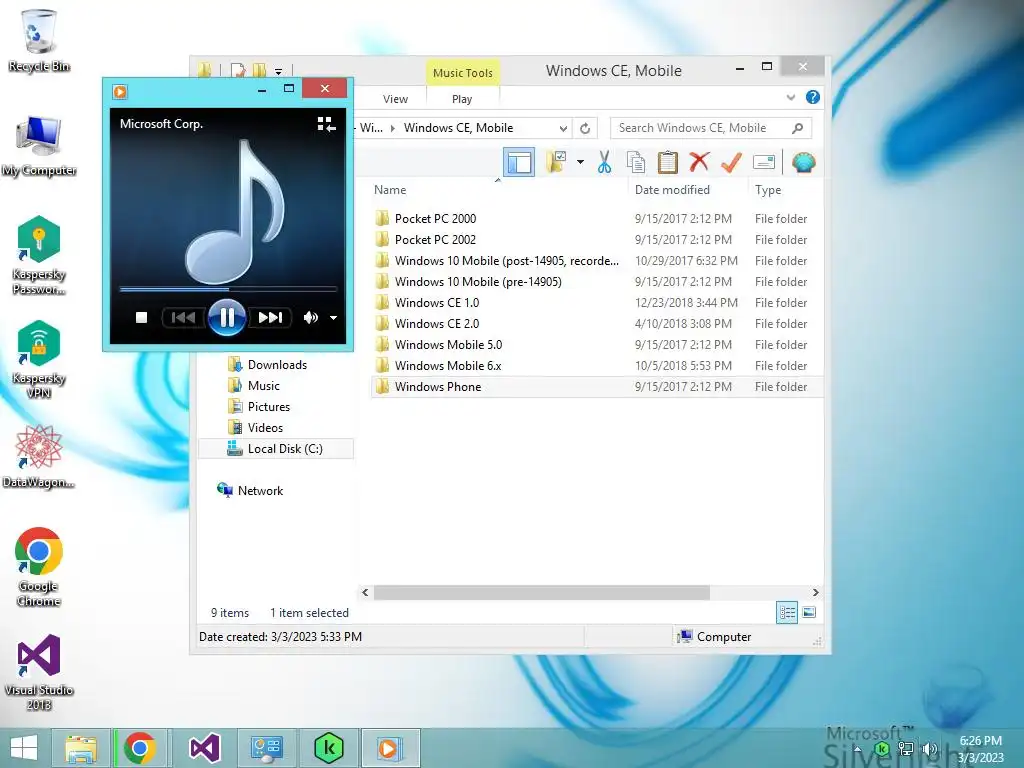The image size is (1024, 768).
Task: Click the Rename icon in toolbar
Action: point(763,162)
